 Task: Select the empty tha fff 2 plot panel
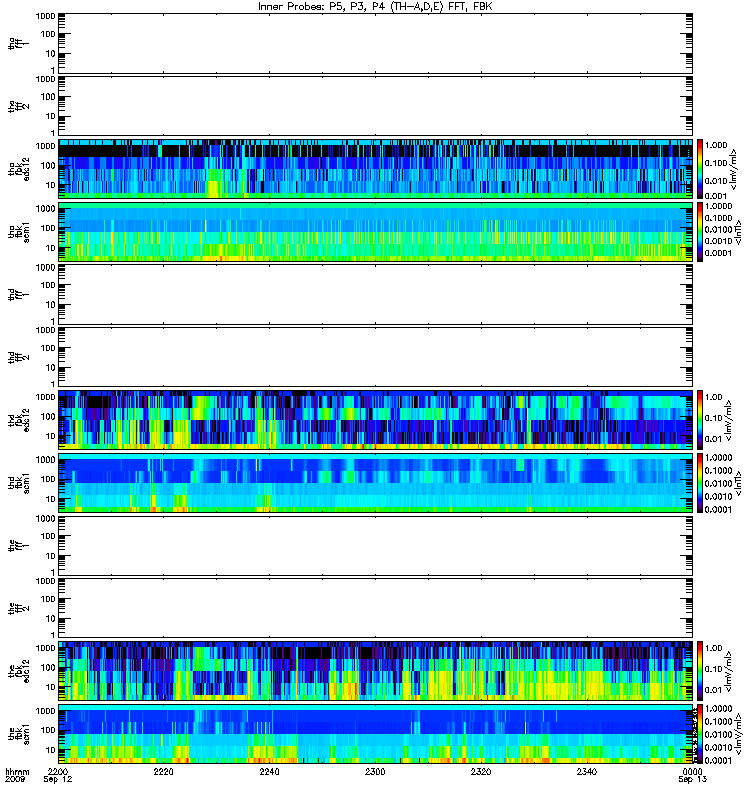pos(376,106)
